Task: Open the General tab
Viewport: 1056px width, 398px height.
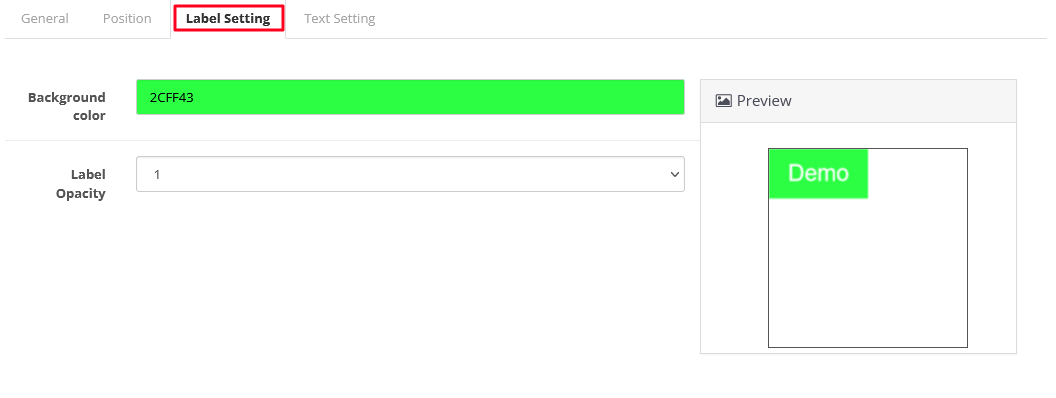Action: point(45,19)
